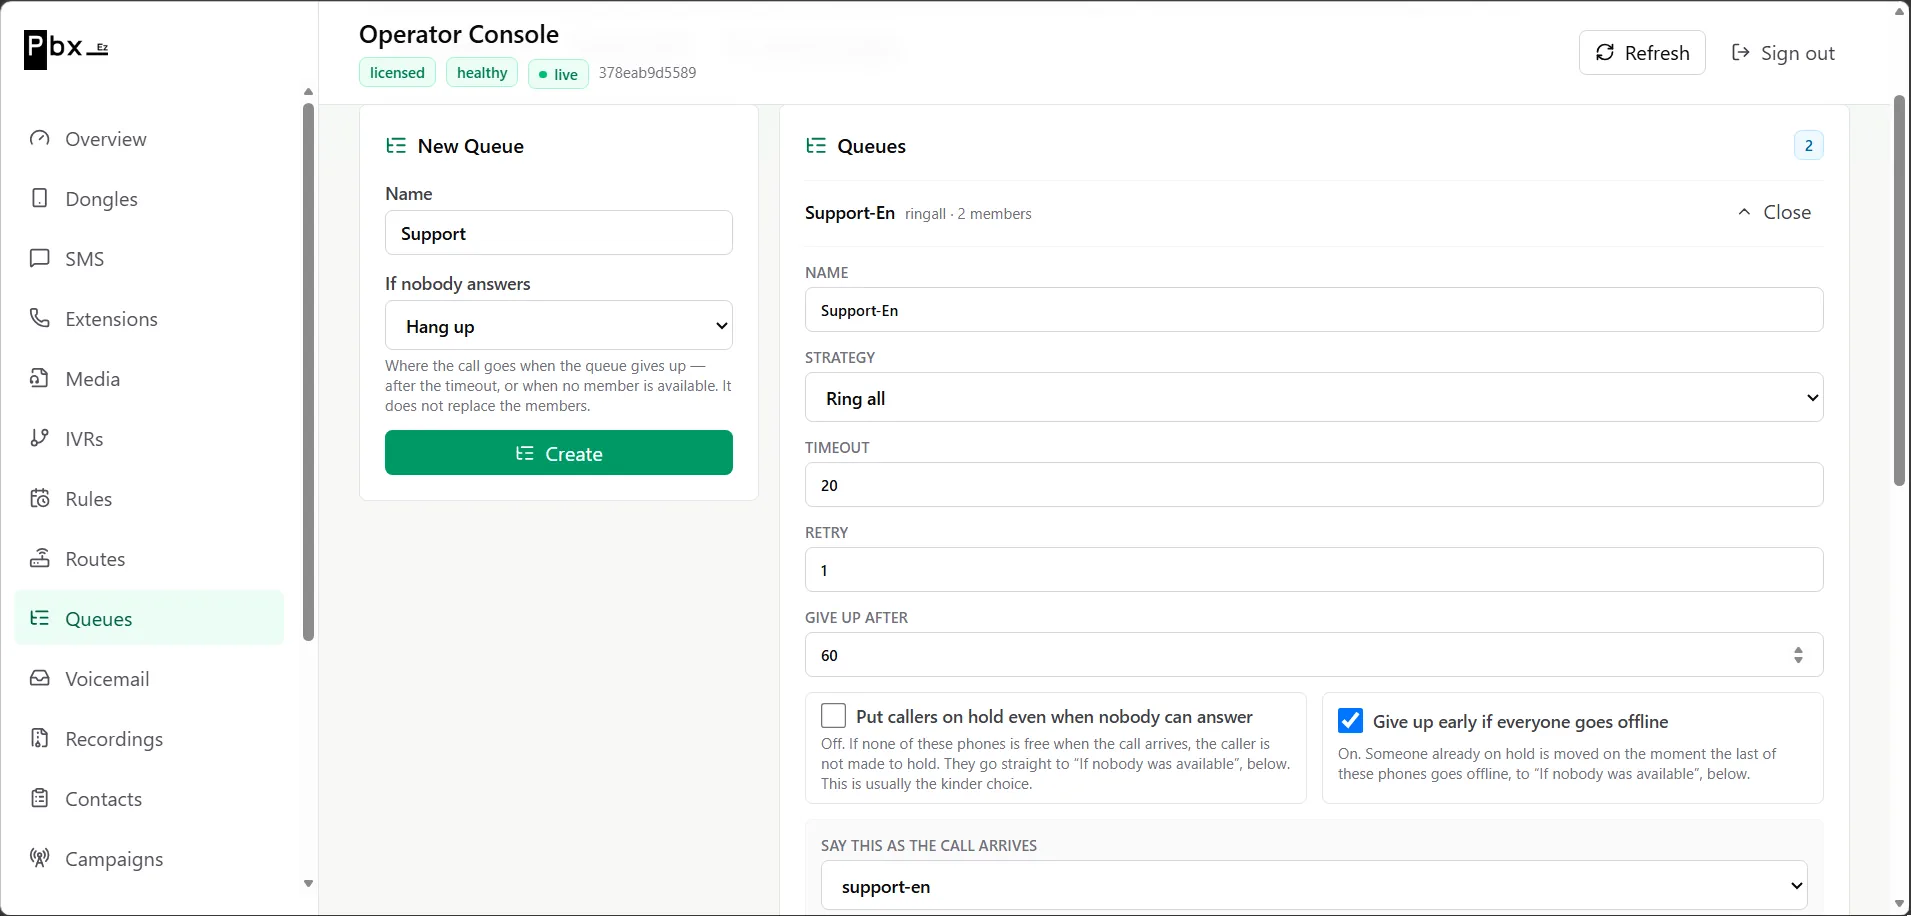The height and width of the screenshot is (916, 1911).
Task: Click the Overview gauge icon
Action: (40, 139)
